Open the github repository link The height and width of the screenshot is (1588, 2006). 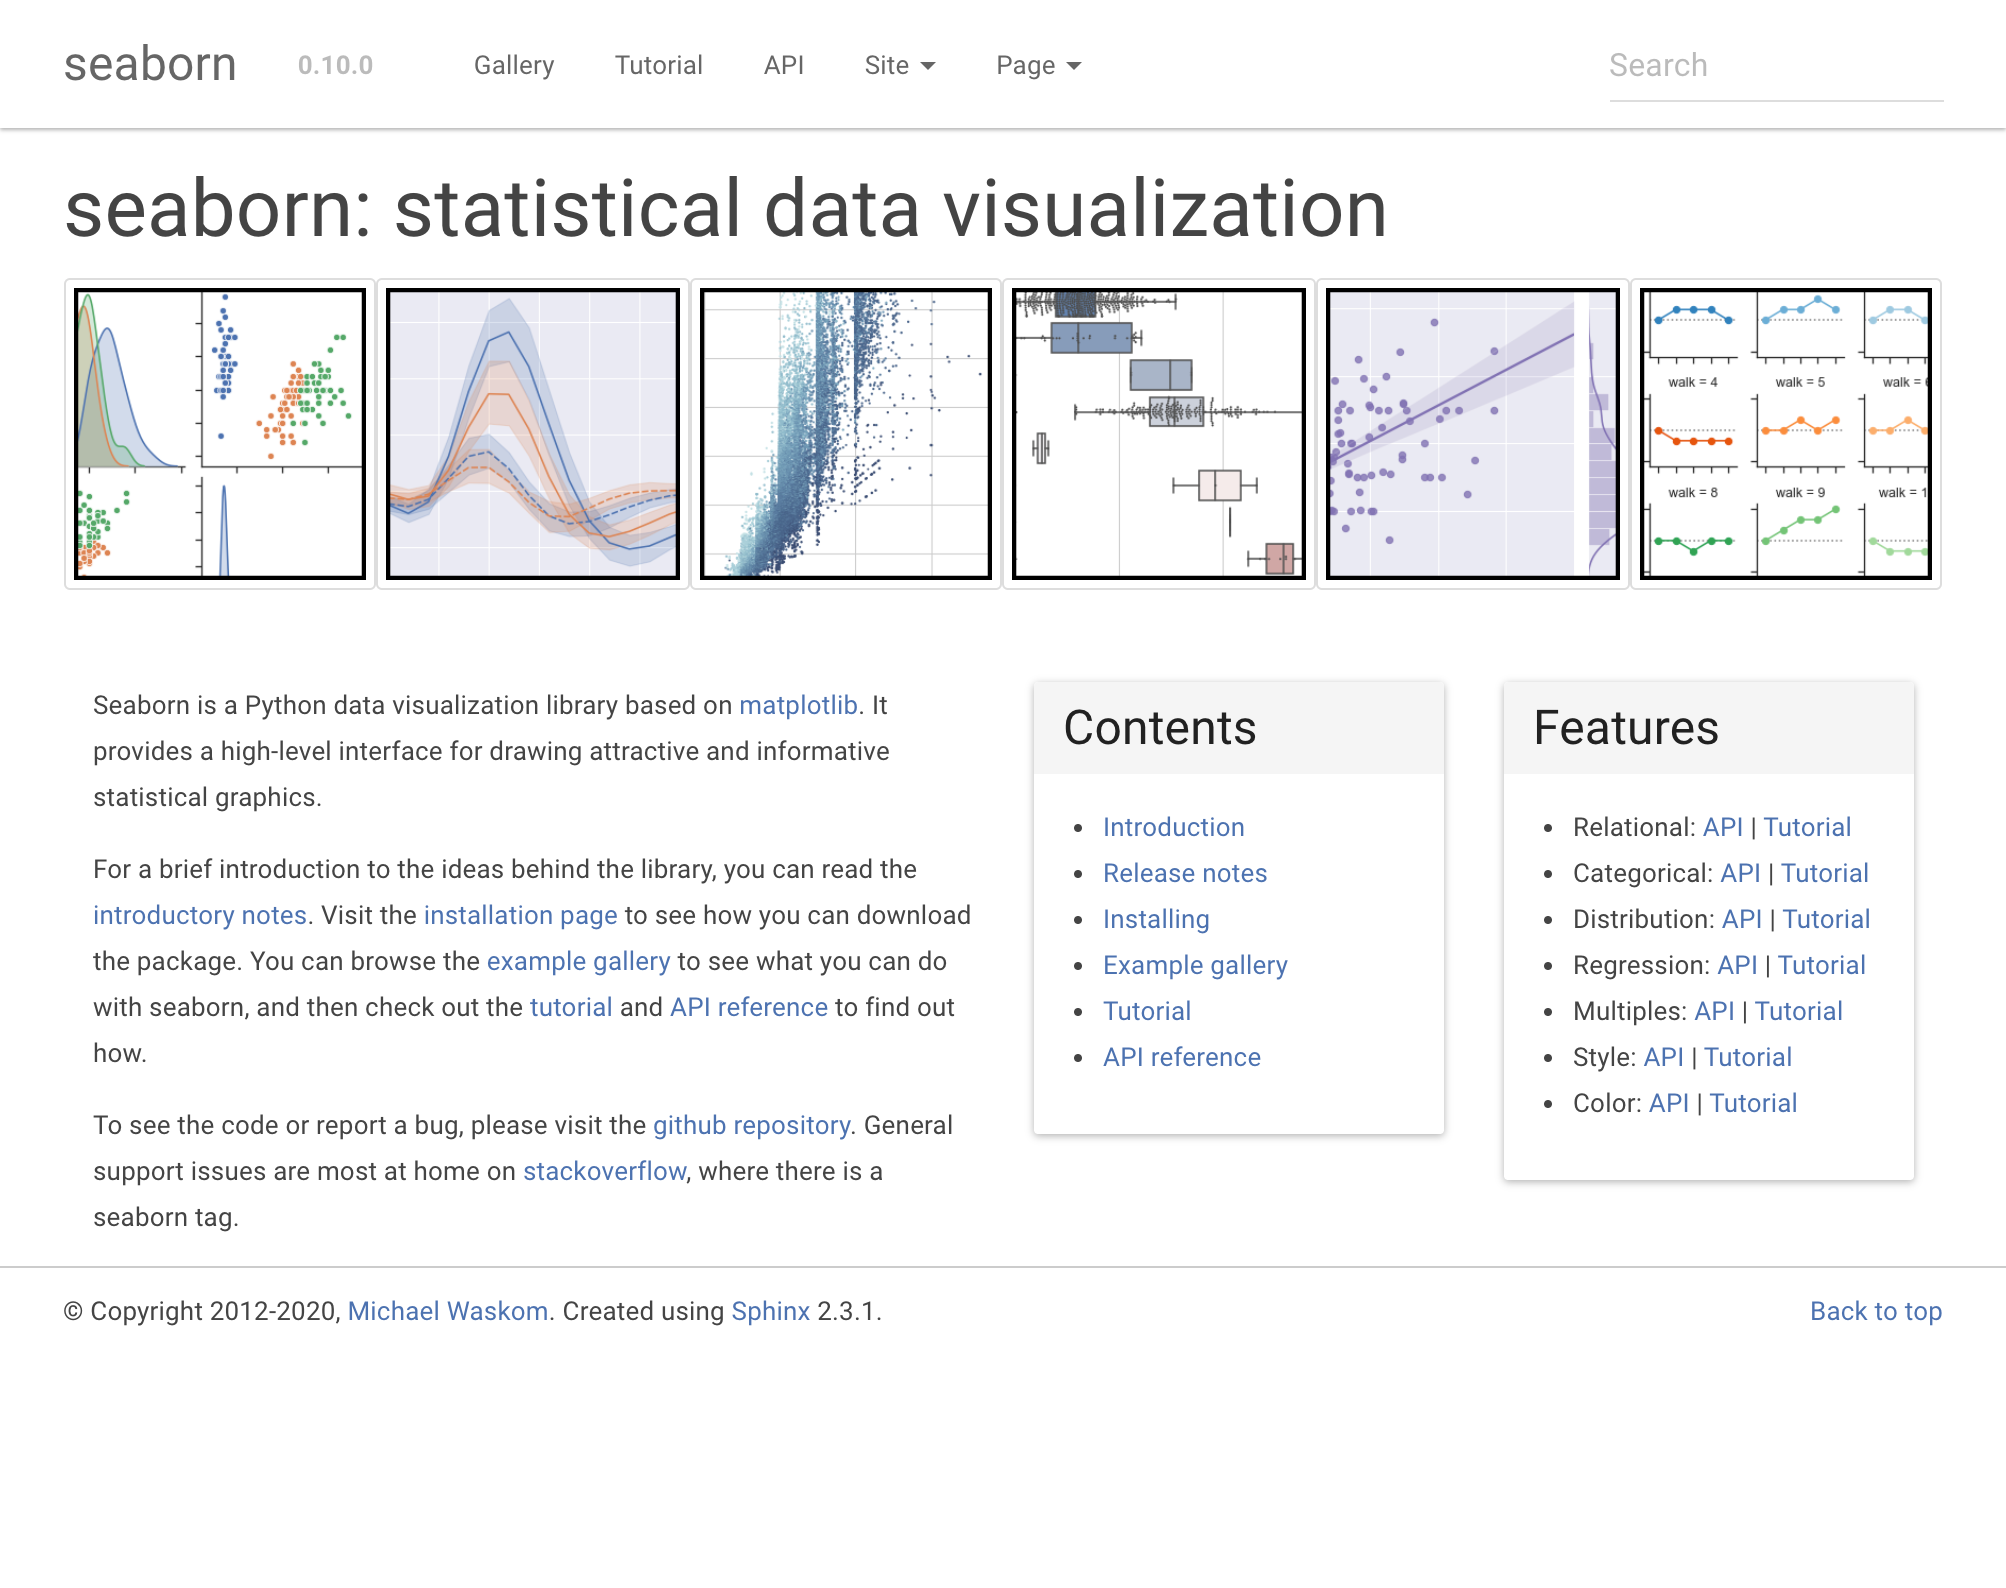(x=751, y=1124)
